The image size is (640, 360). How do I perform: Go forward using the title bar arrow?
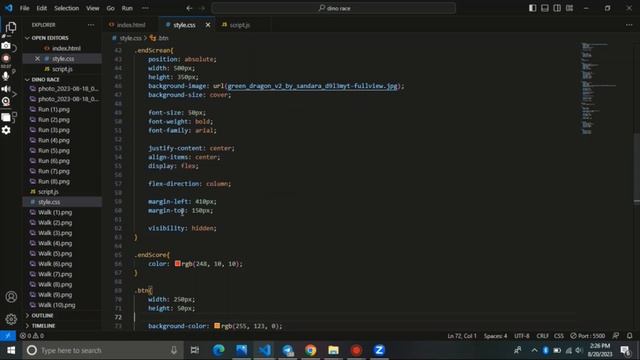pyautogui.click(x=202, y=8)
